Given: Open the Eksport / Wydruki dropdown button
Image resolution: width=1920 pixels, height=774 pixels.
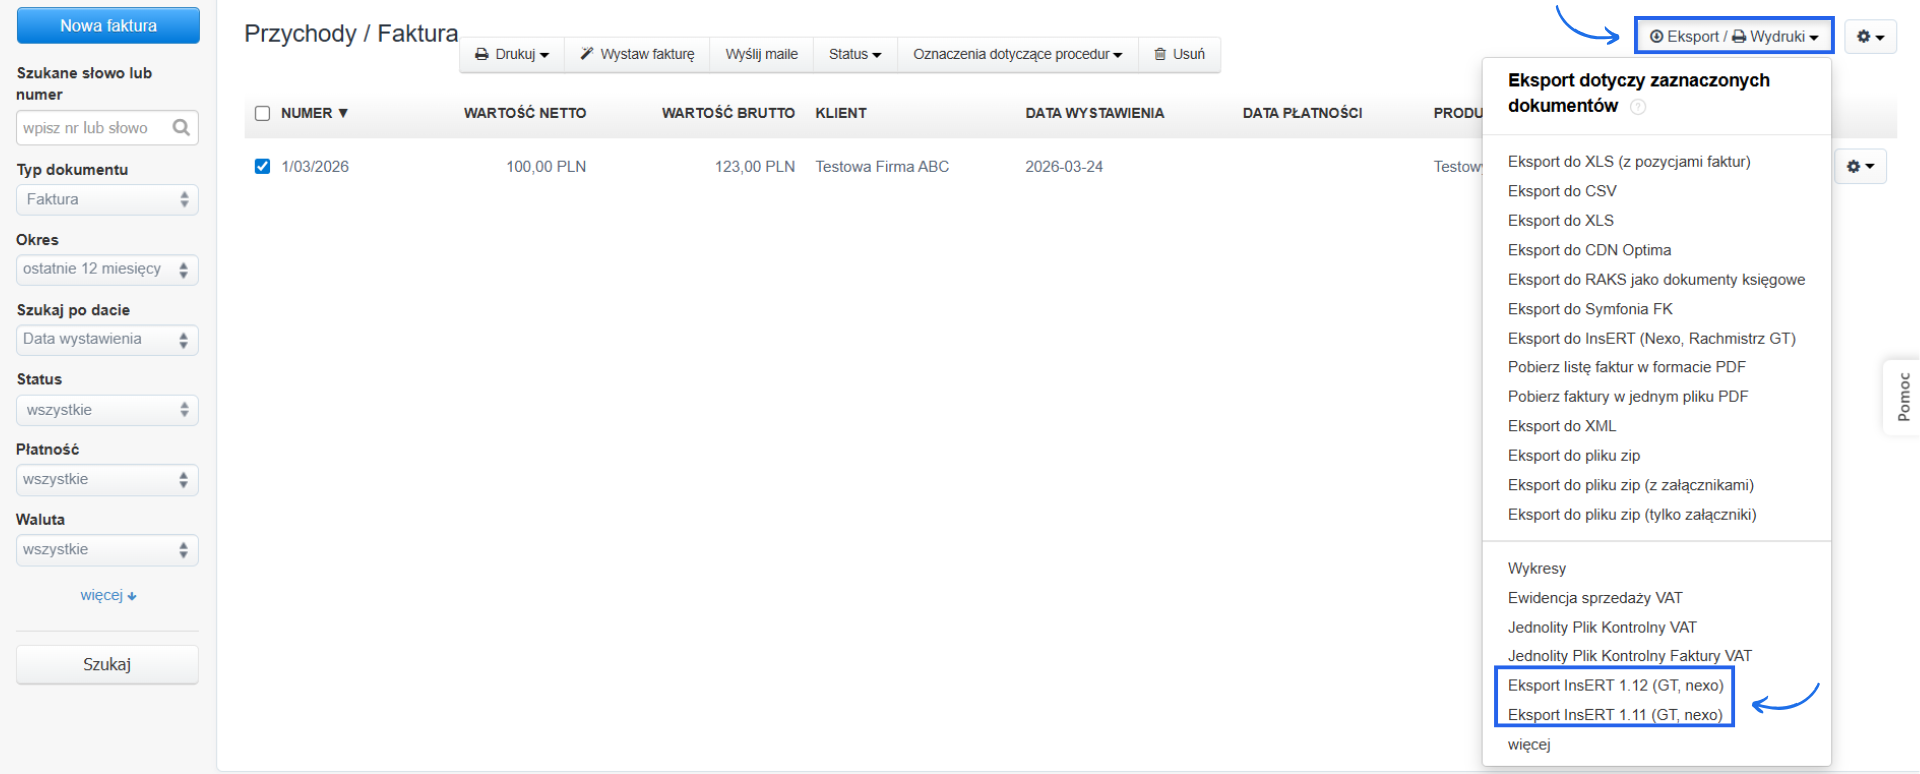Looking at the screenshot, I should point(1734,36).
